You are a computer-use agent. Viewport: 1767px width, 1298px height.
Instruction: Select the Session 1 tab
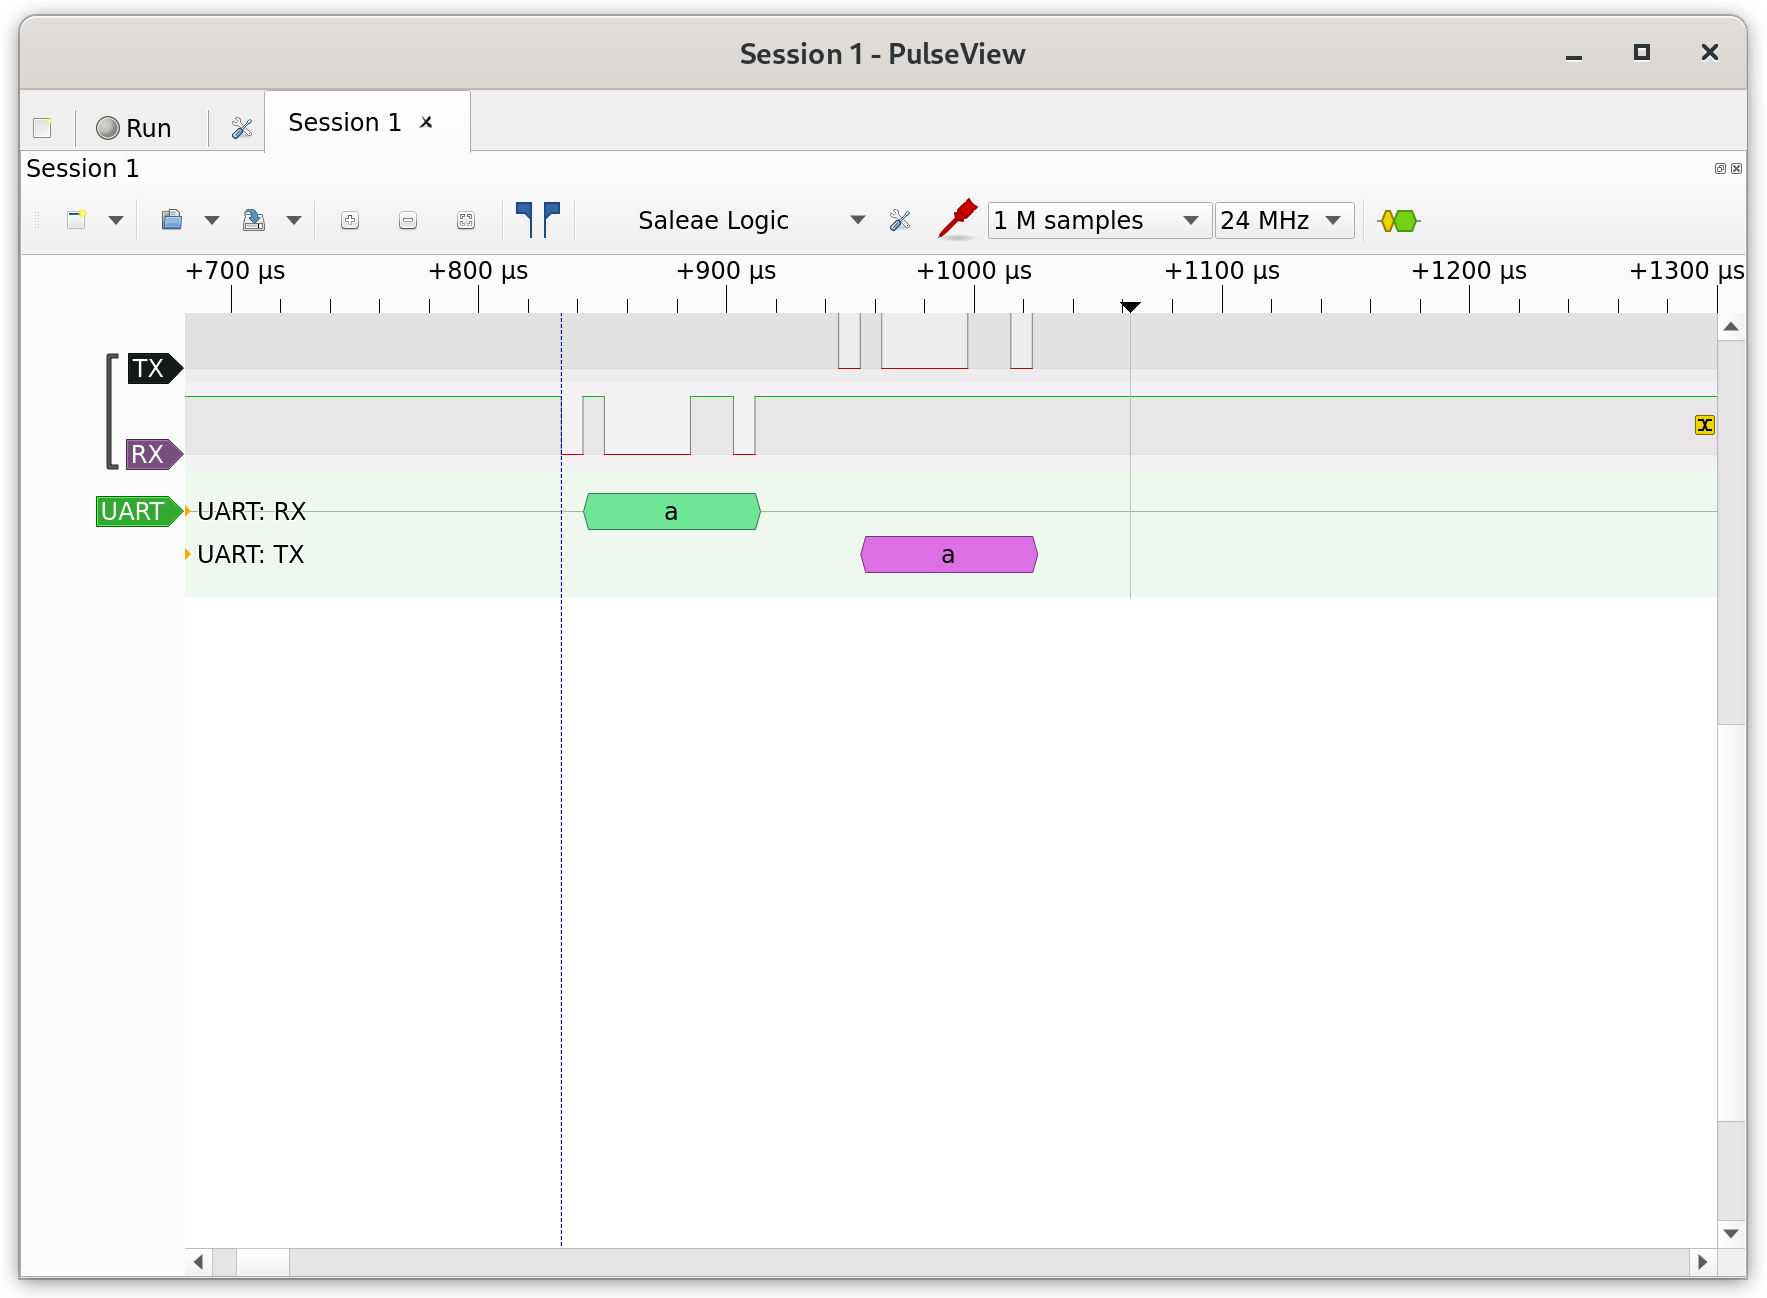pos(344,123)
